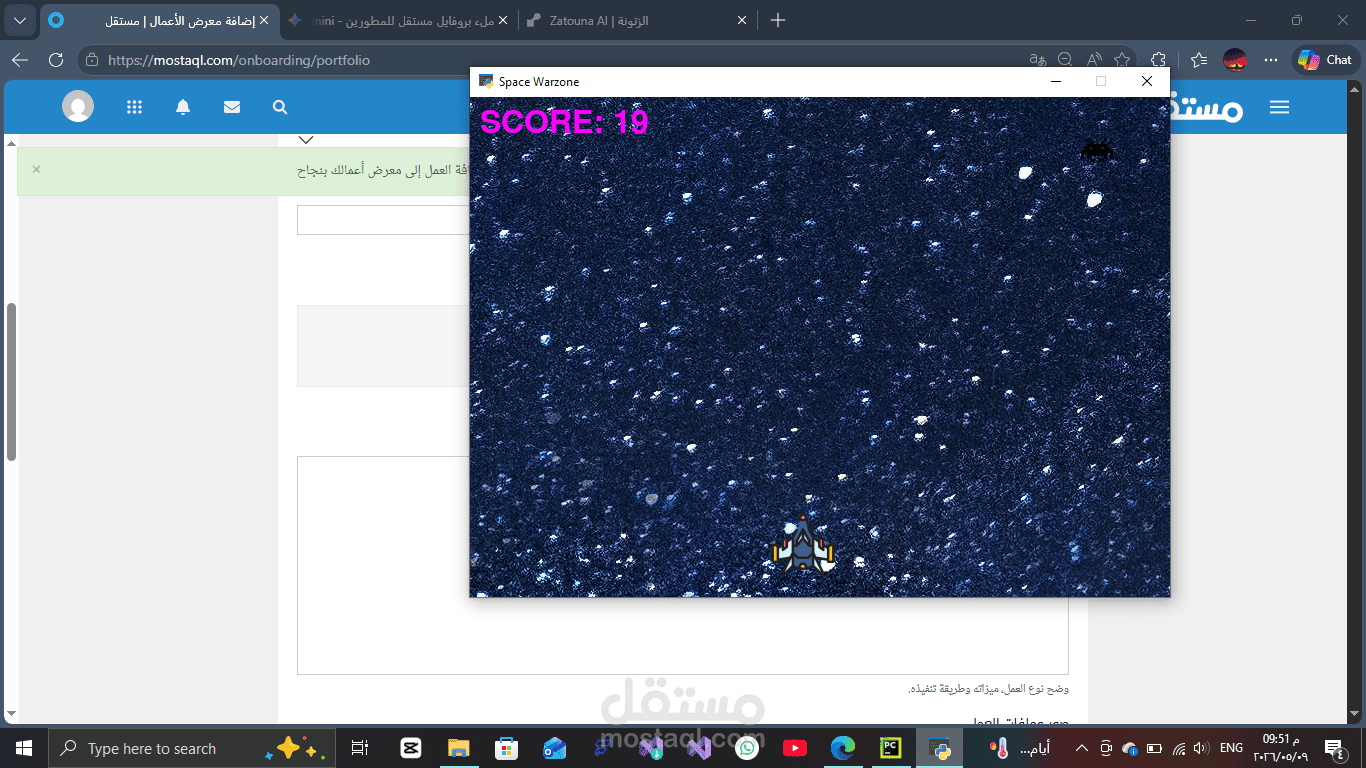Viewport: 1366px width, 768px height.
Task: Open the favorites list in the browser toolbar
Action: pos(1199,60)
